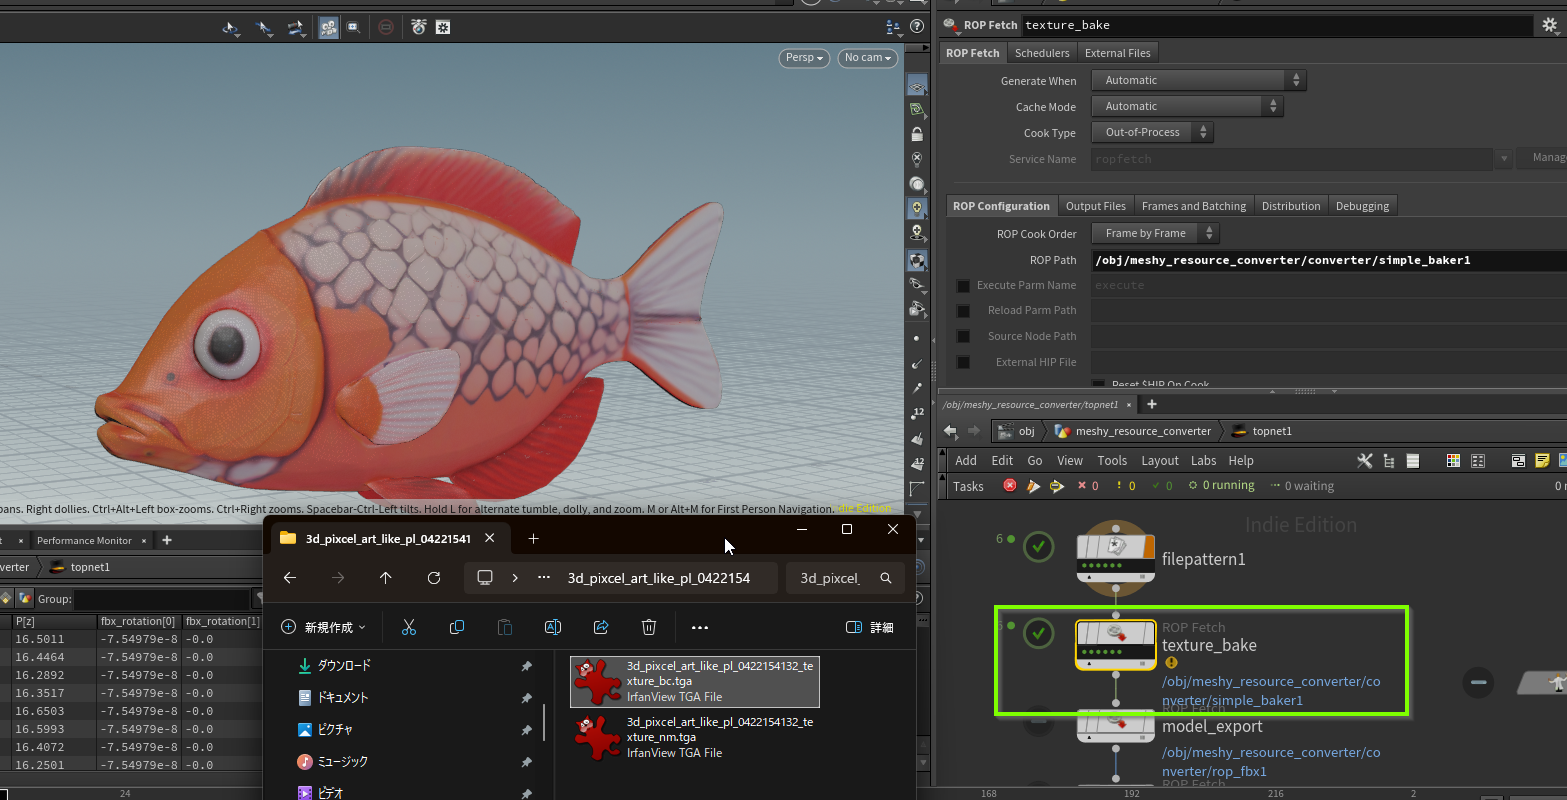This screenshot has height=800, width=1567.
Task: Enable Execute Parm Name checkbox
Action: tap(963, 285)
